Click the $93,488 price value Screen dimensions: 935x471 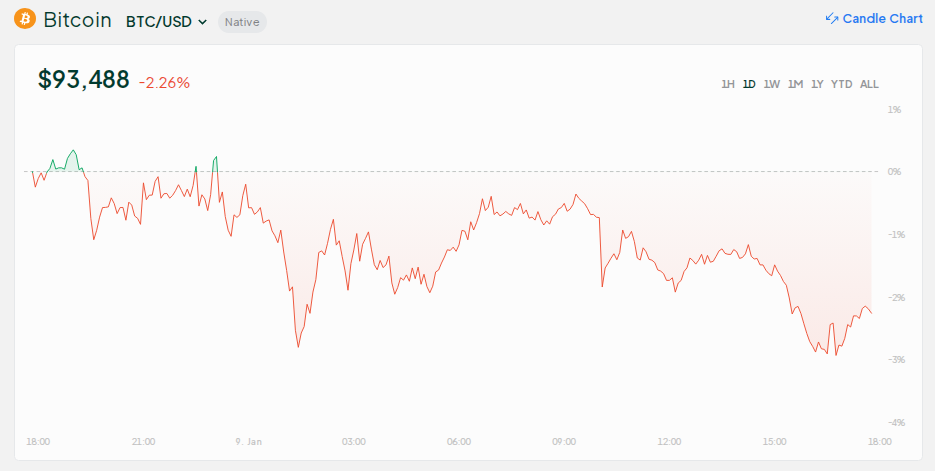(83, 80)
